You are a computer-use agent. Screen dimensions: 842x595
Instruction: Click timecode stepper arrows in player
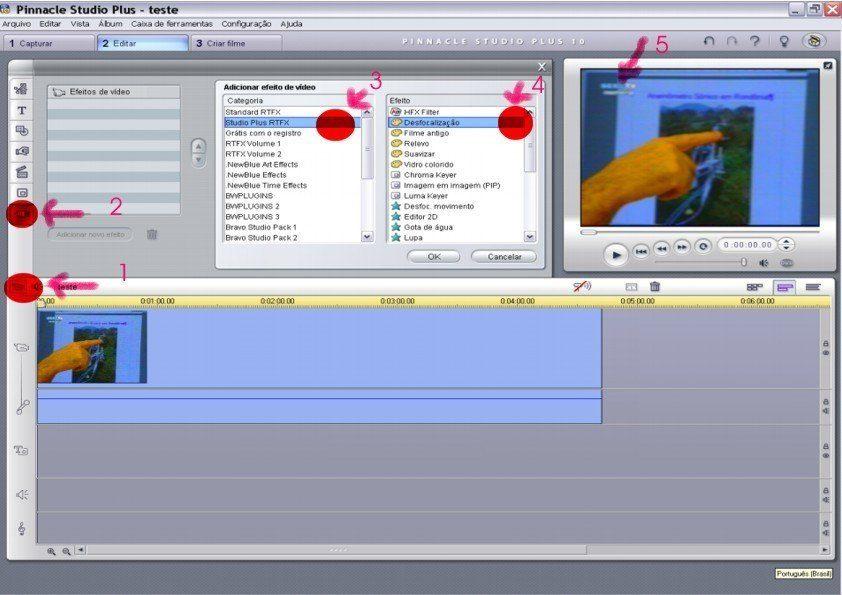(x=787, y=244)
